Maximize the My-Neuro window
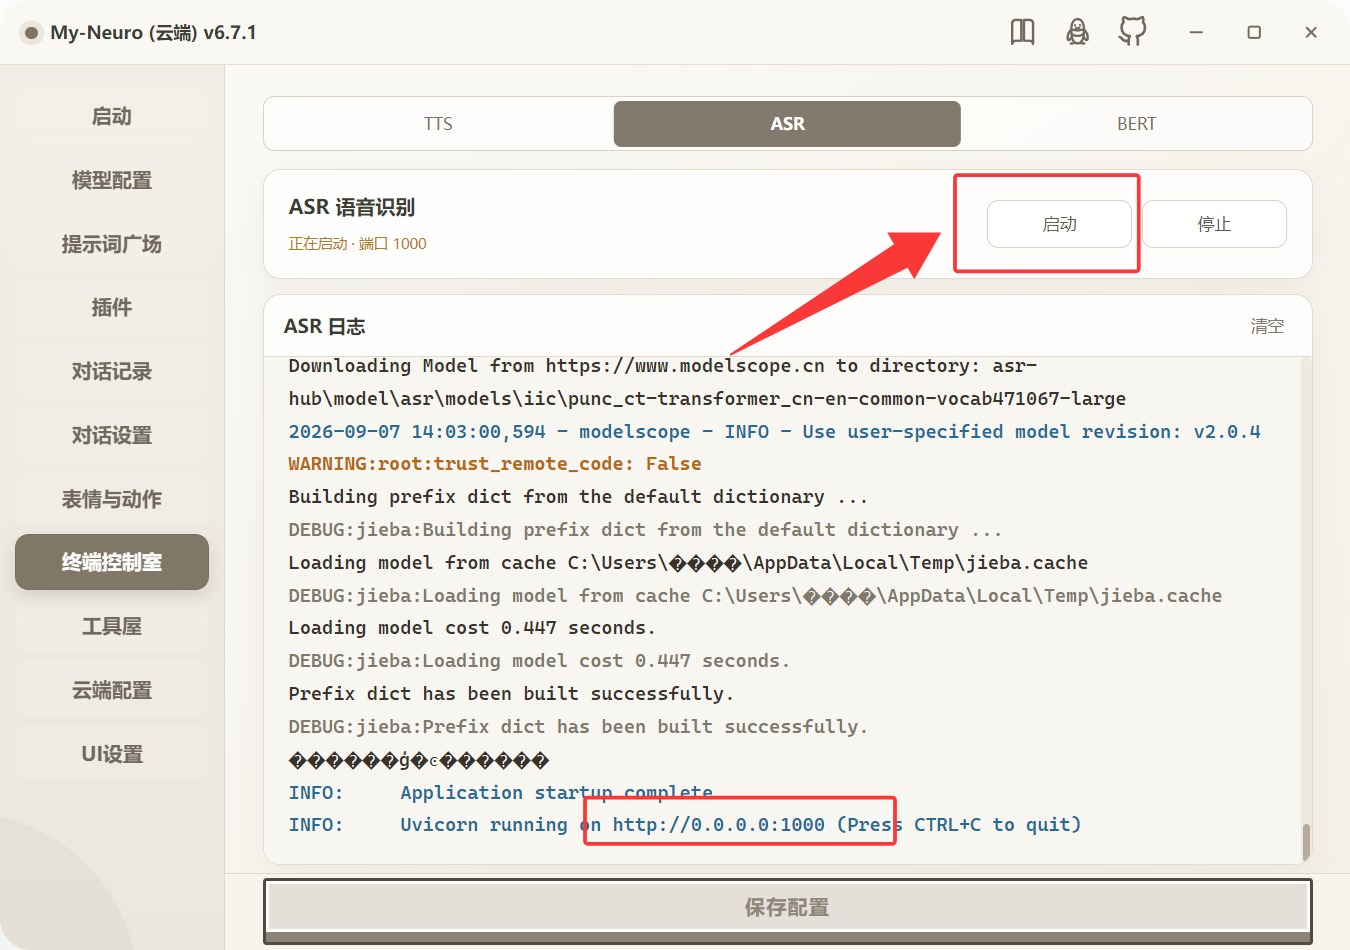 coord(1254,32)
